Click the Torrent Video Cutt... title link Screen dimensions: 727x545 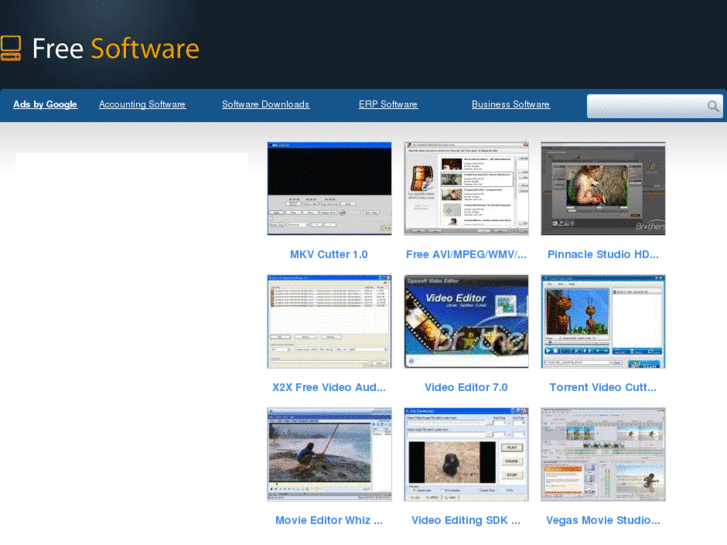click(603, 387)
